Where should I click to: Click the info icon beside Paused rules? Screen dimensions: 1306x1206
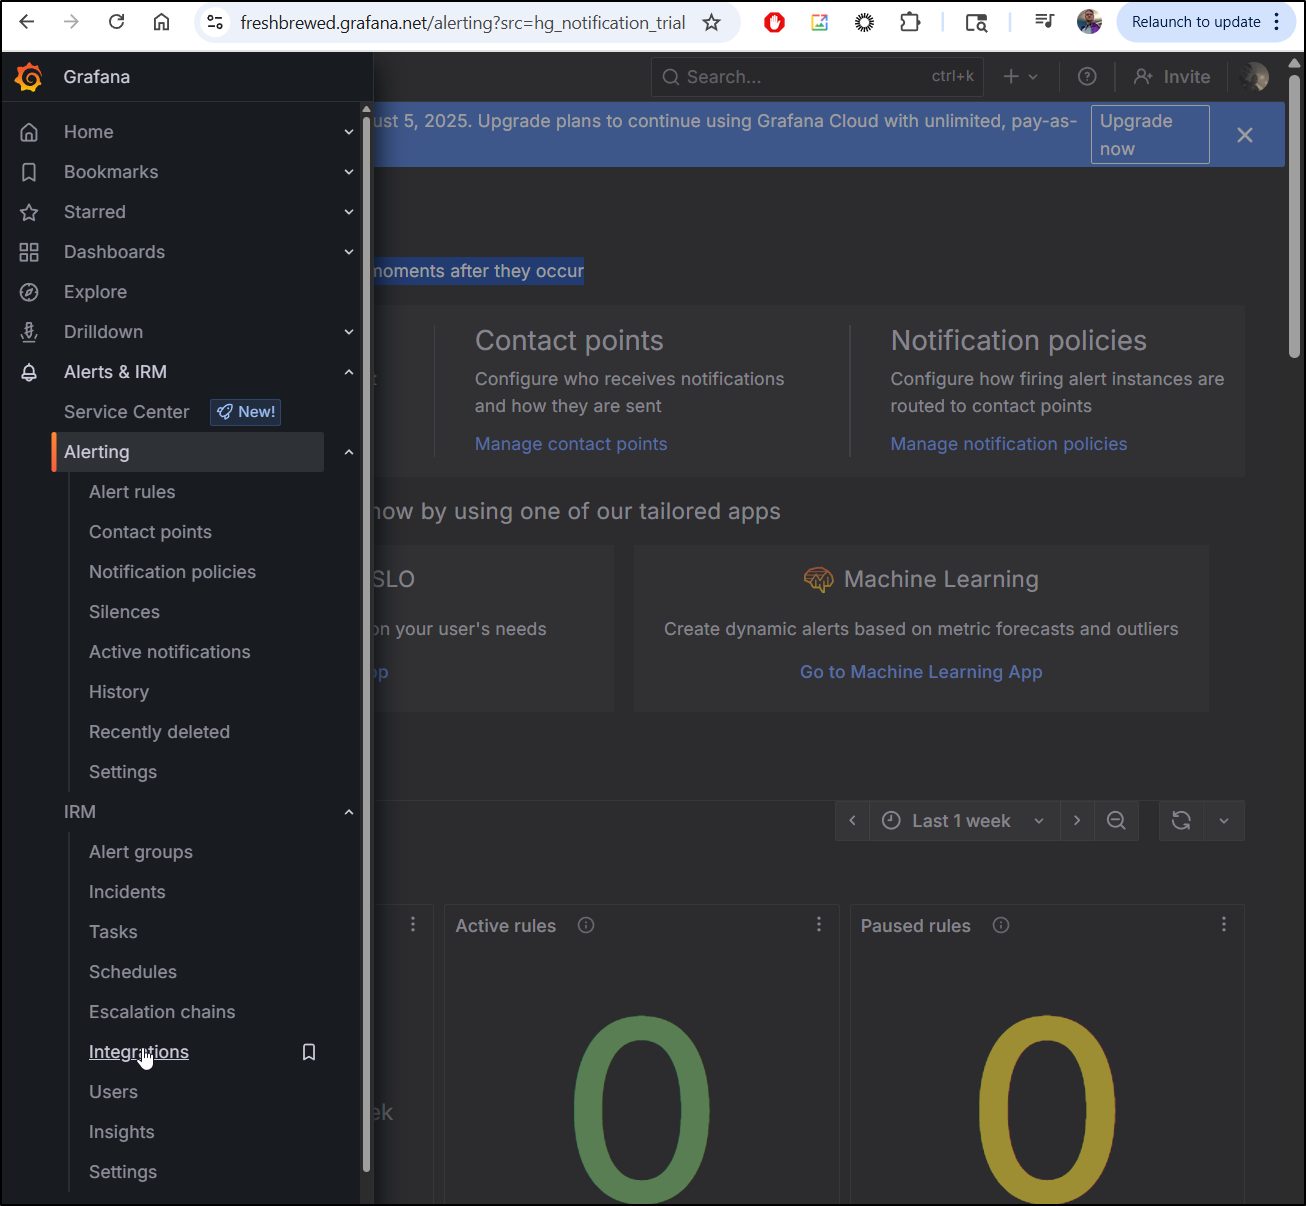[x=1001, y=925]
